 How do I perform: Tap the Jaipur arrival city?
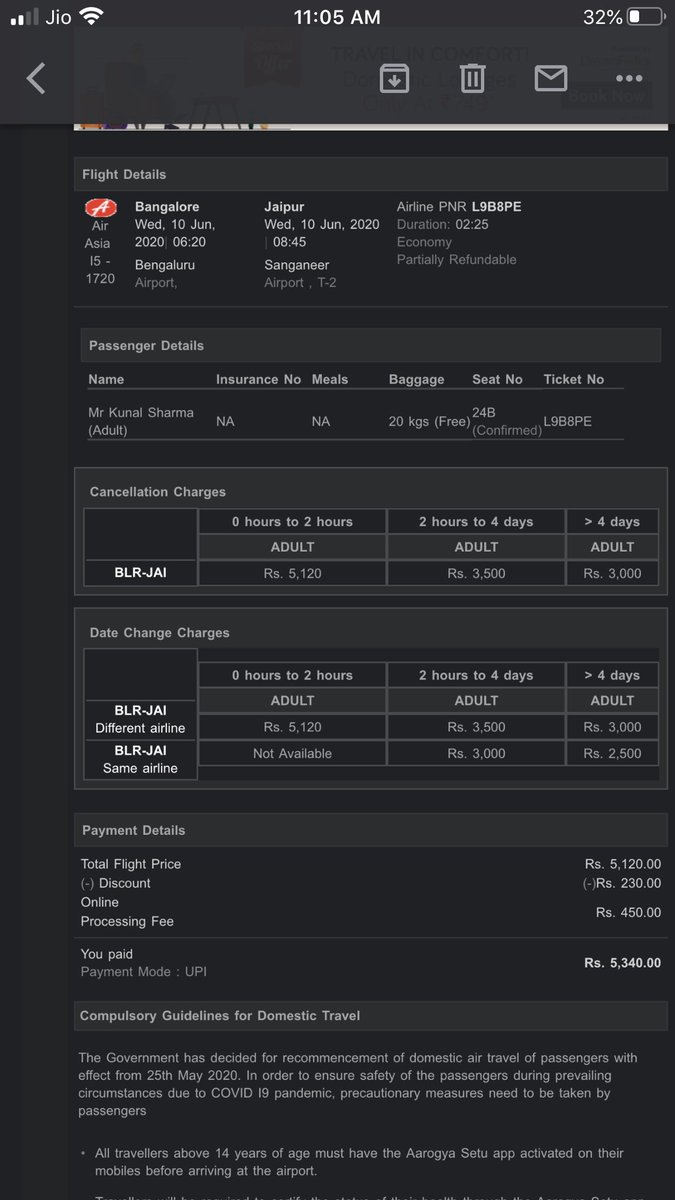tap(284, 207)
